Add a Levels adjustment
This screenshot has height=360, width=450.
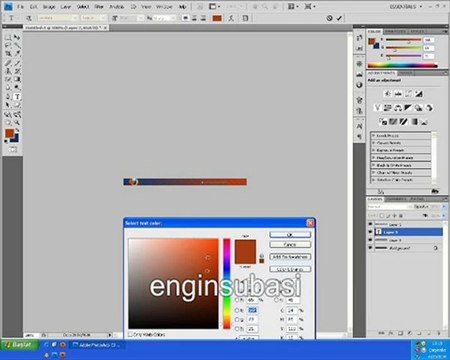tap(398, 94)
